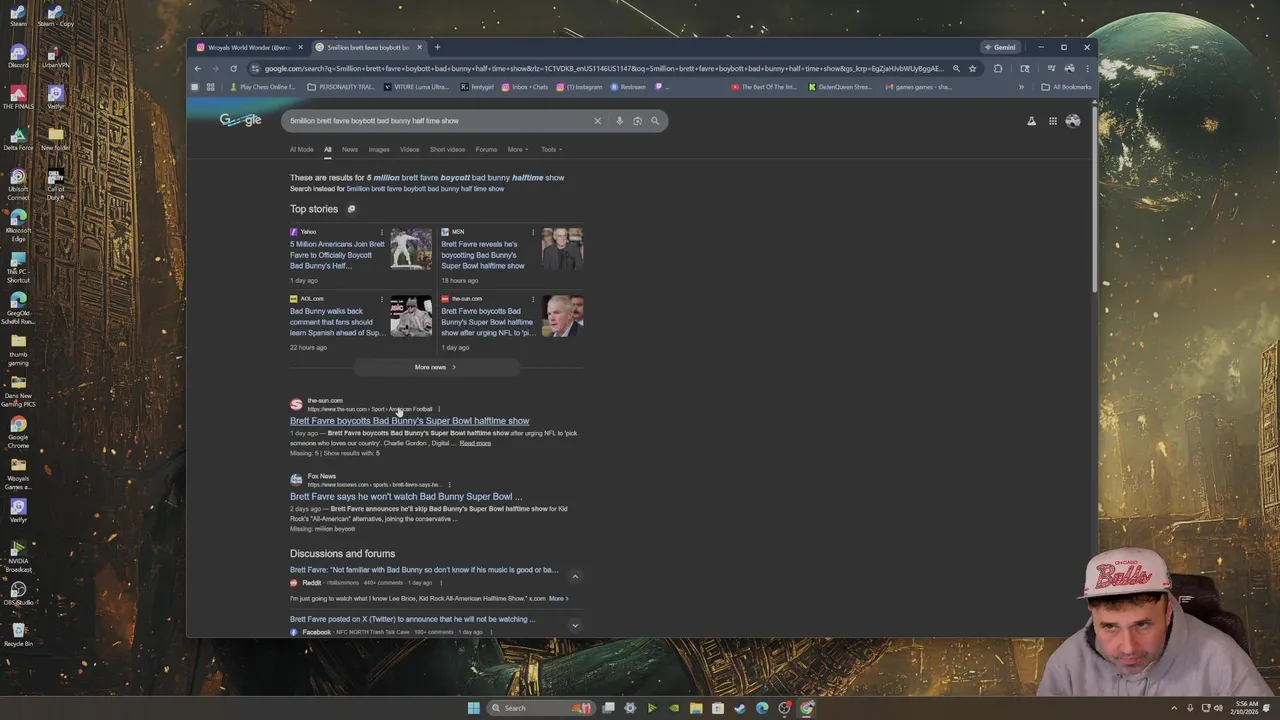Switch to Wroyals World Wonder browser tab
Viewport: 1280px width, 720px height.
click(x=249, y=47)
